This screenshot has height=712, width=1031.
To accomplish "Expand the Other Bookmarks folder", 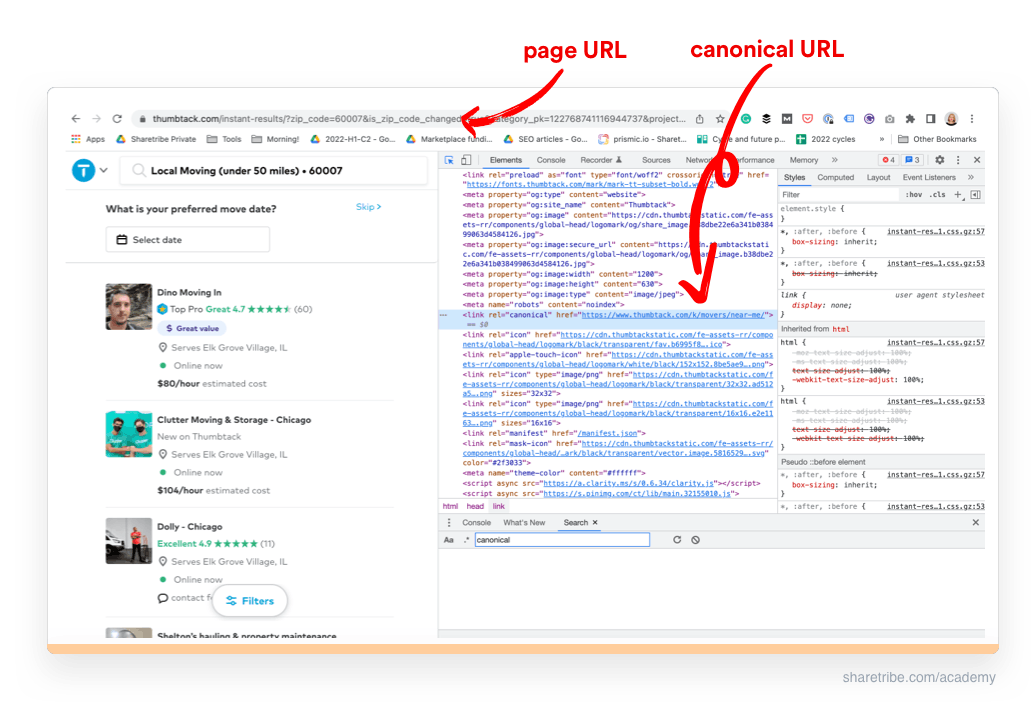I will 944,138.
